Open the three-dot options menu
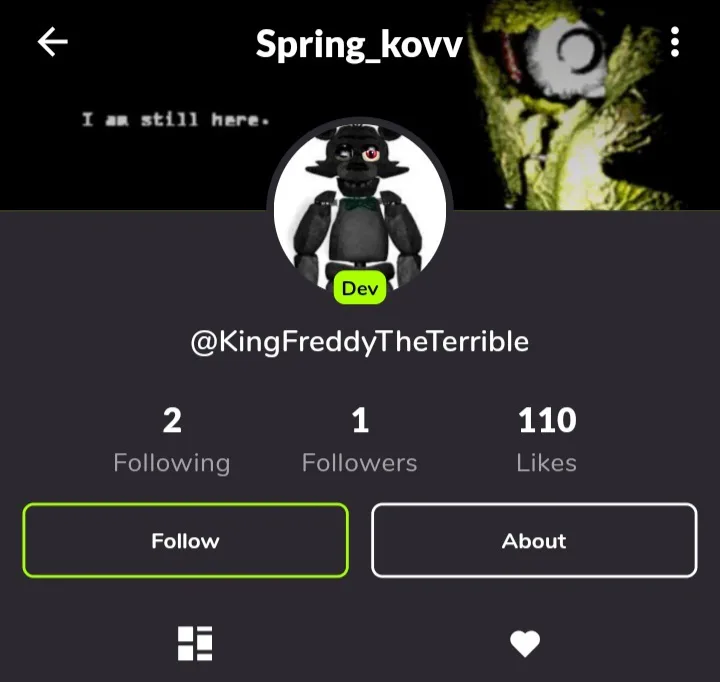 [x=675, y=42]
